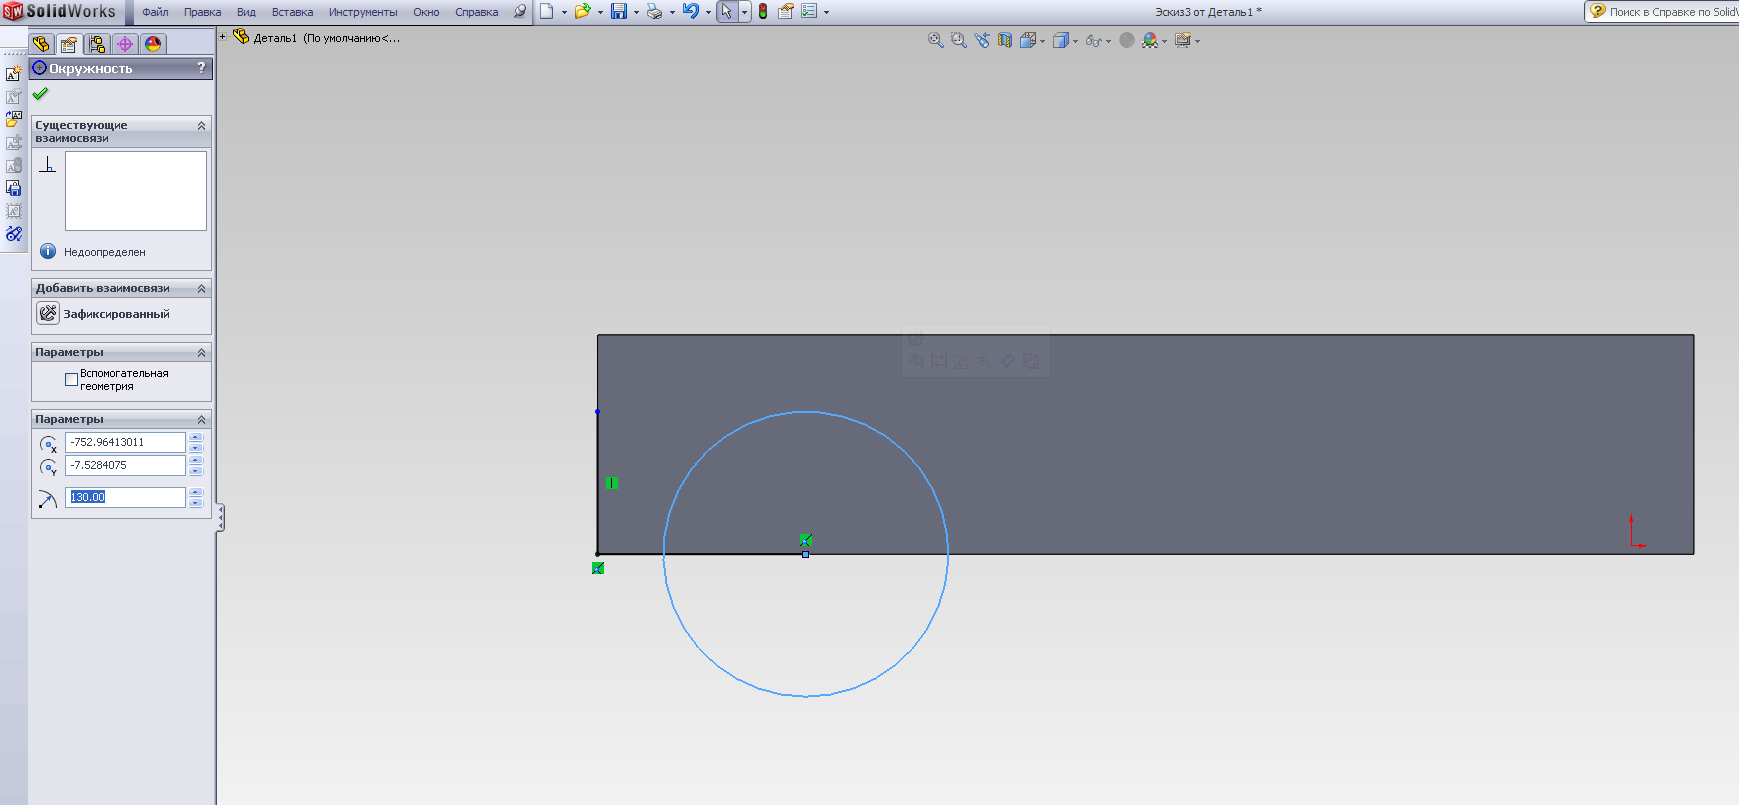Click the pin icon next to Справка
The width and height of the screenshot is (1739, 805).
pos(520,11)
